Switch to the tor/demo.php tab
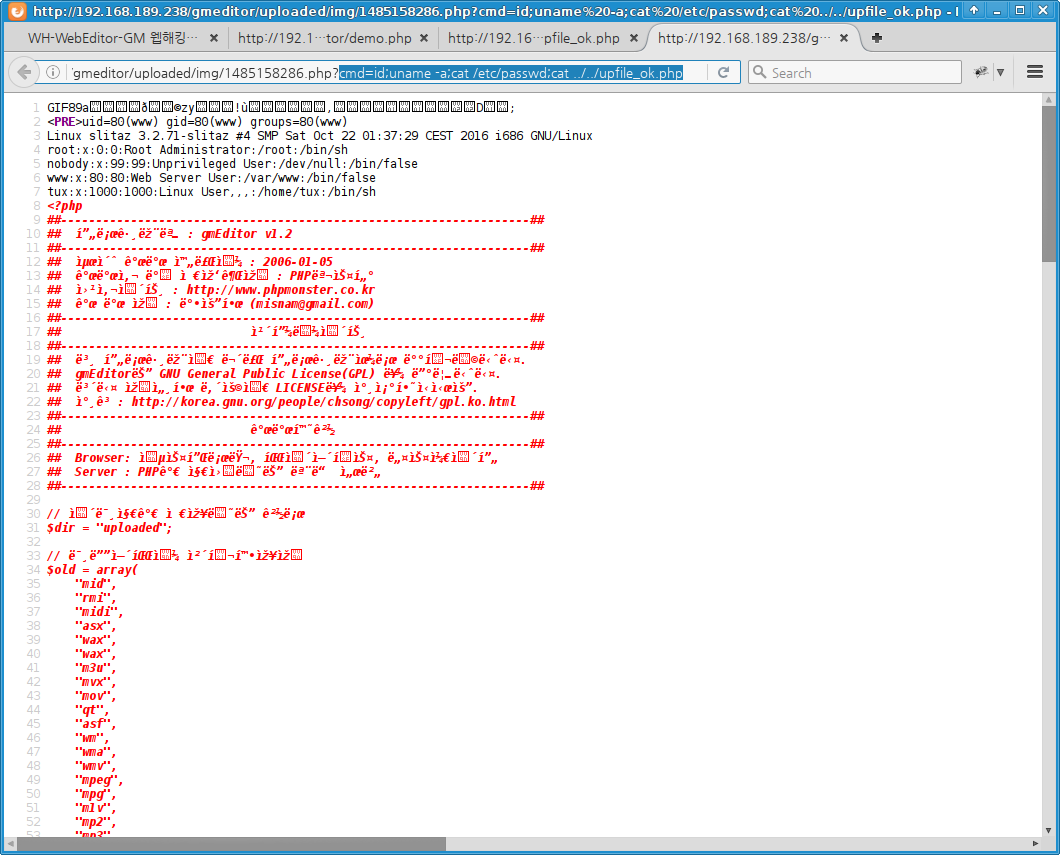This screenshot has height=855, width=1060. pos(324,39)
